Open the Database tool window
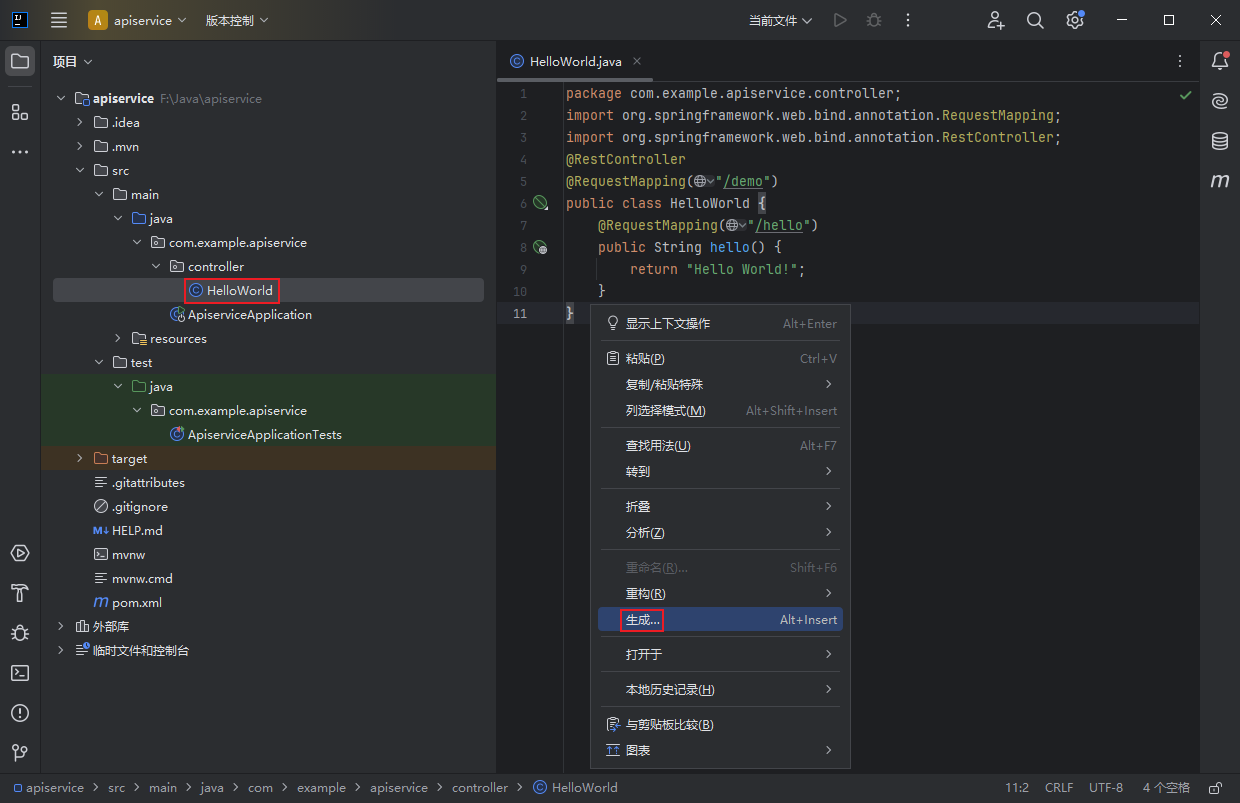Viewport: 1240px width, 803px height. (1219, 141)
